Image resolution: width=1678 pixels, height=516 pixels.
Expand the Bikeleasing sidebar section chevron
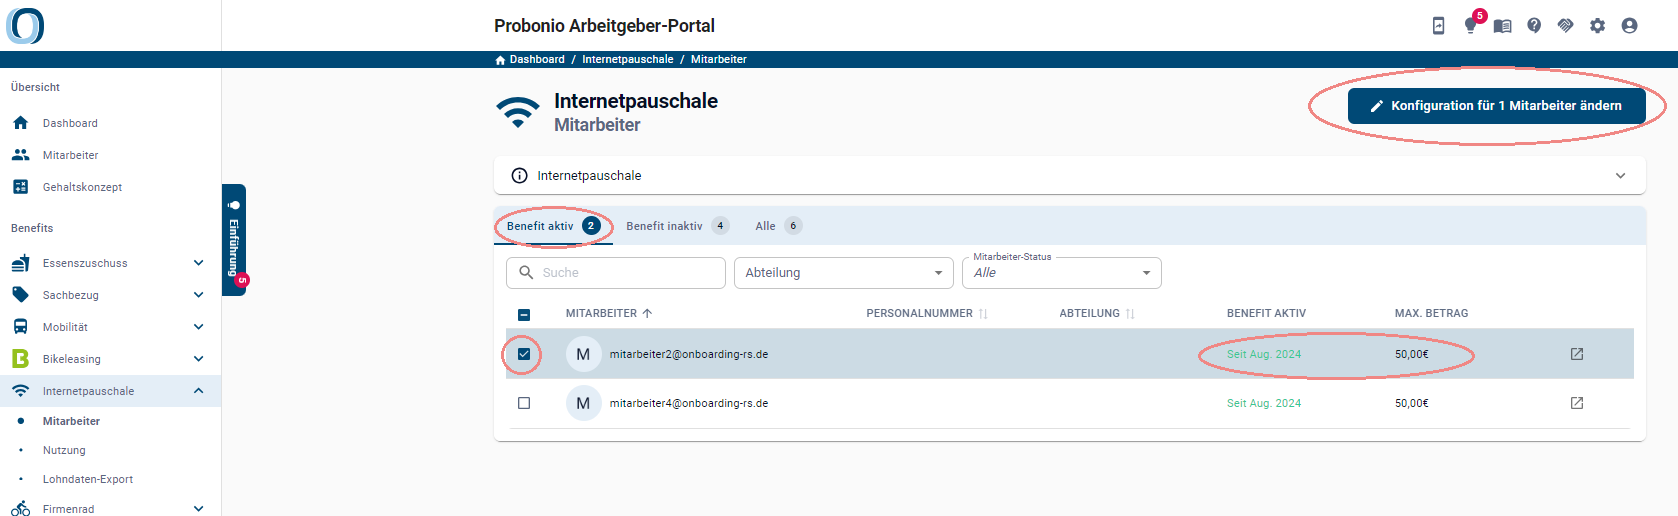(198, 359)
